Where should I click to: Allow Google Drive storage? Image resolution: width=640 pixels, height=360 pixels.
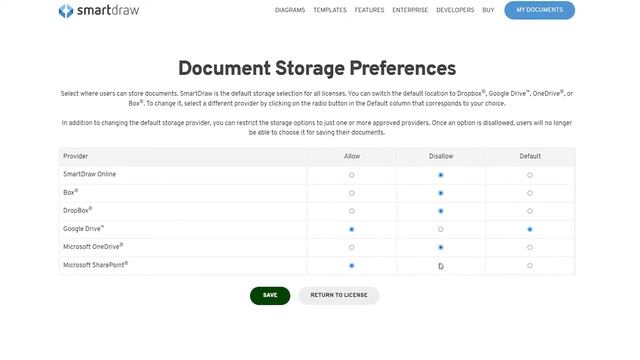tap(351, 229)
